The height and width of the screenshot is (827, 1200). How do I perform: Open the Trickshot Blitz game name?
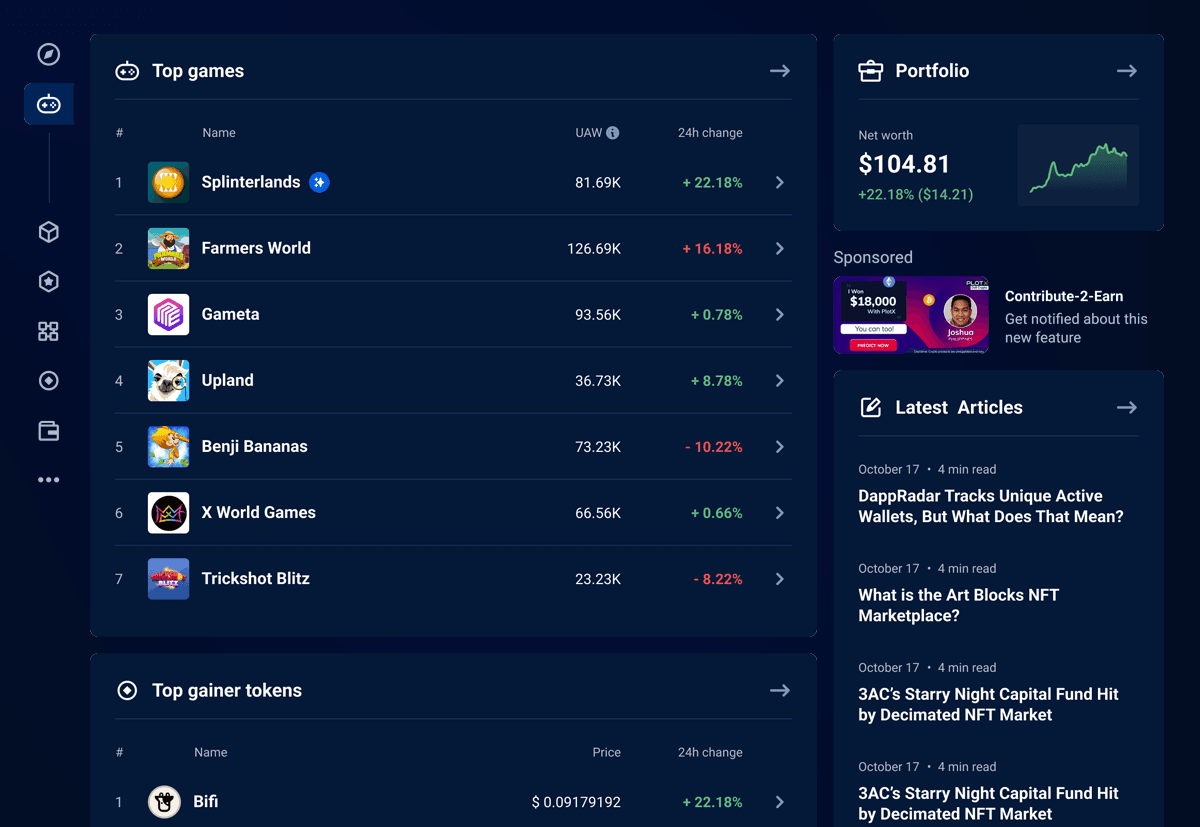coord(255,578)
